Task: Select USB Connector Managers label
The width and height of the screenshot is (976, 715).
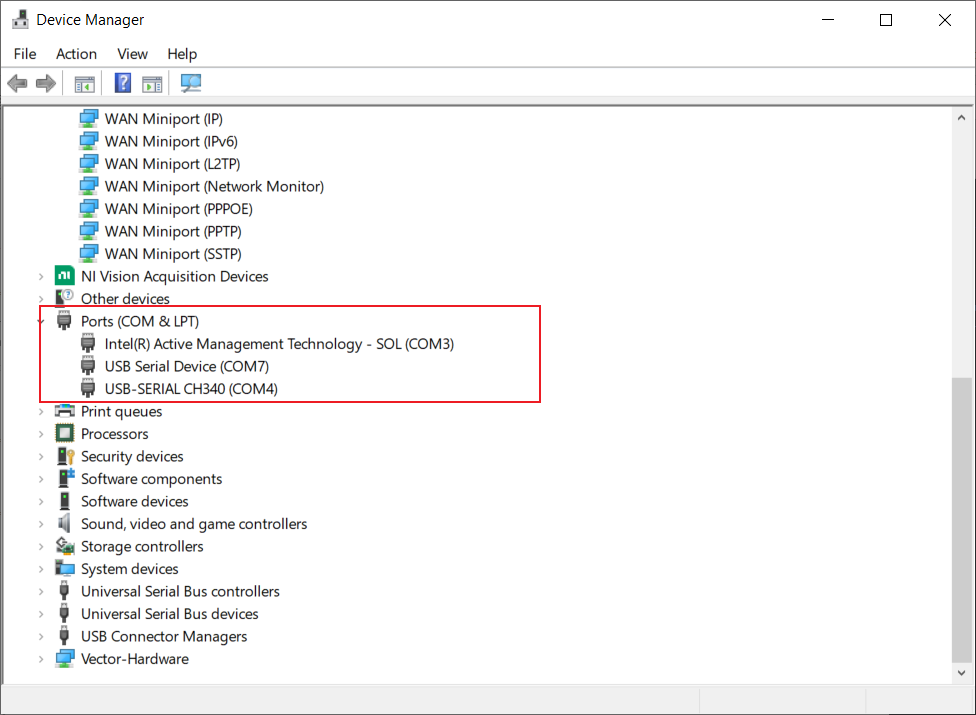Action: 164,636
